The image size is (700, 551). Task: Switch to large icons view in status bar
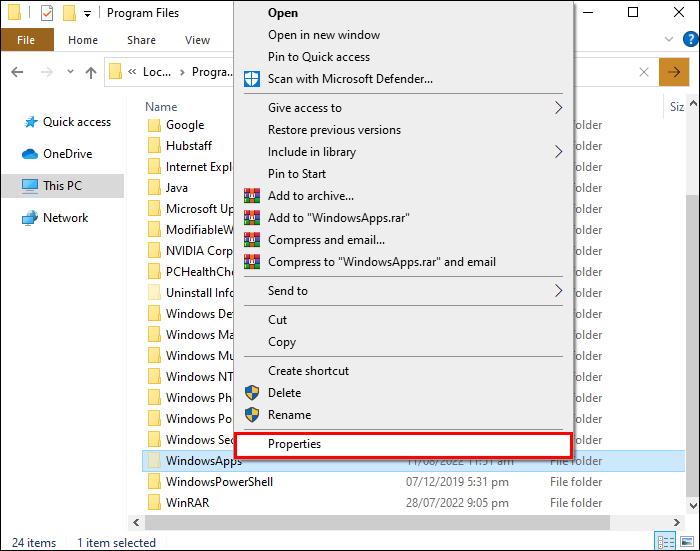[688, 542]
